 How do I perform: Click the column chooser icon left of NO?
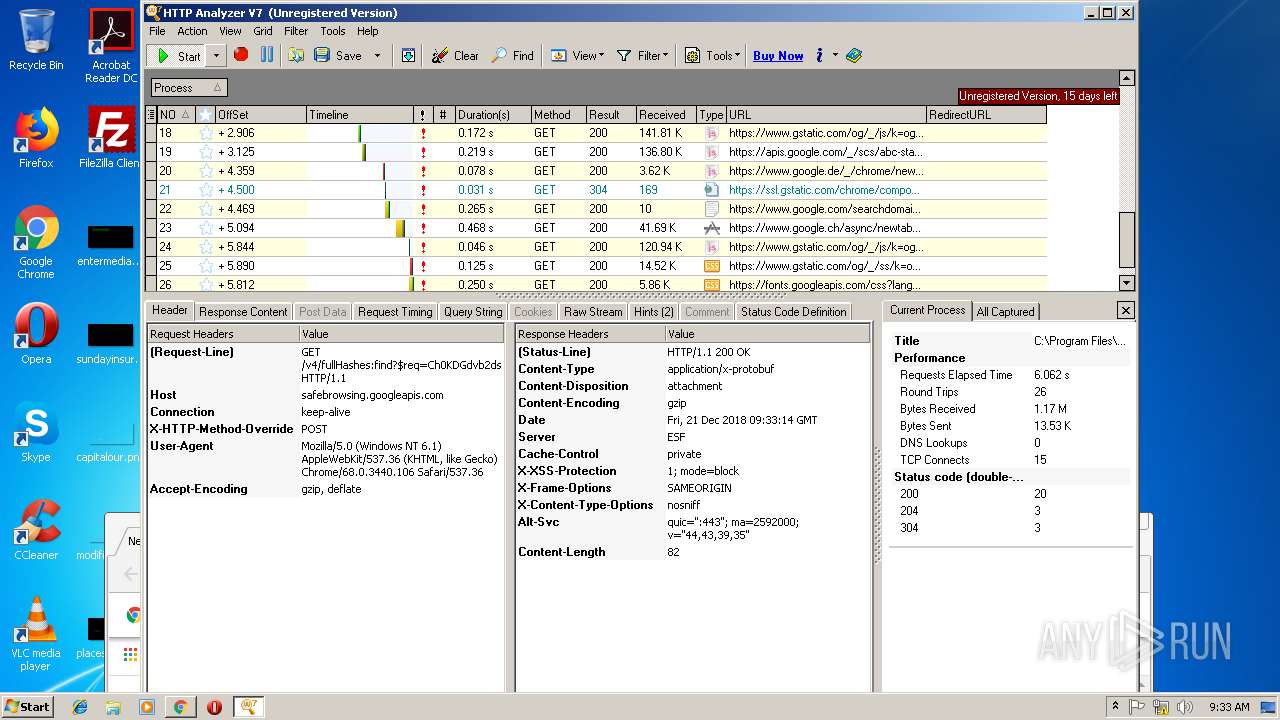pos(151,115)
